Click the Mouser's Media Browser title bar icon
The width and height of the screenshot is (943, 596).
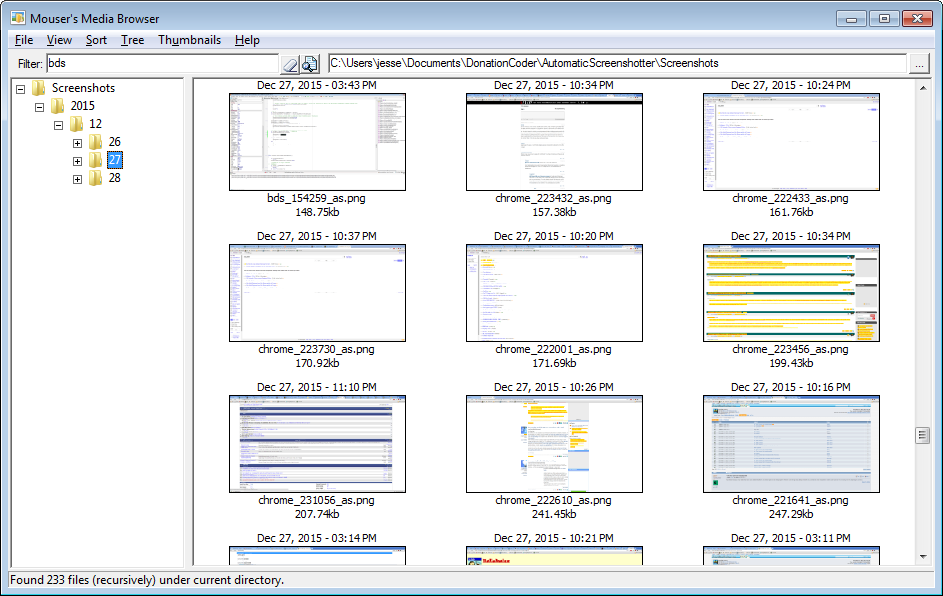pyautogui.click(x=18, y=19)
